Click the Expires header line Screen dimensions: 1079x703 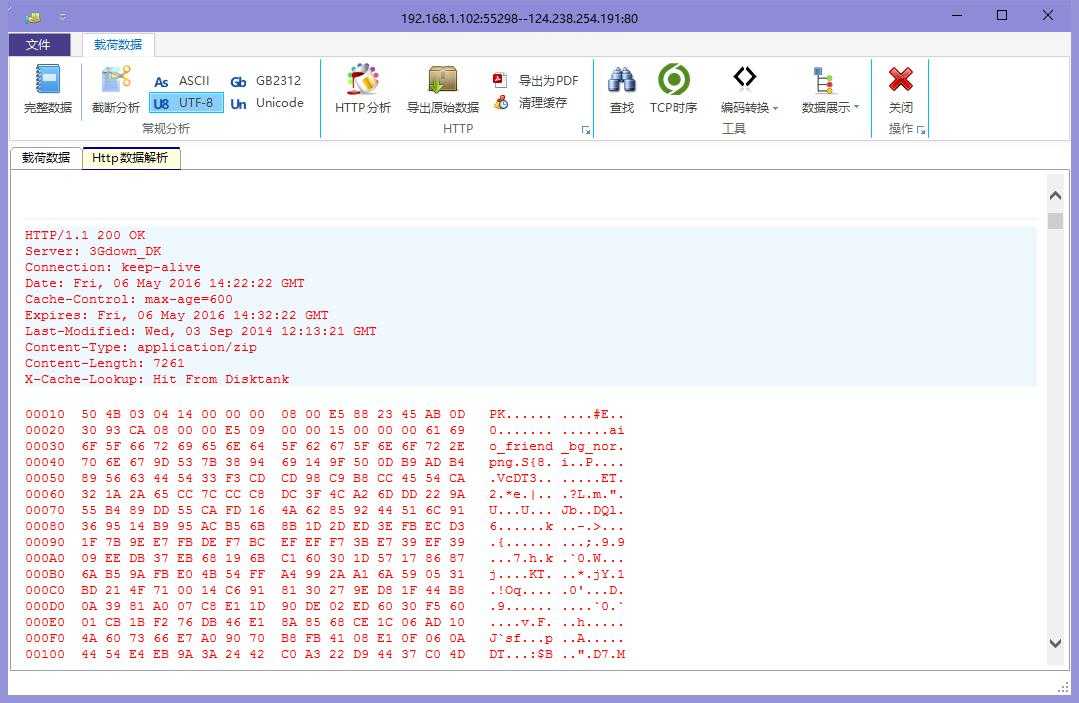pos(177,315)
